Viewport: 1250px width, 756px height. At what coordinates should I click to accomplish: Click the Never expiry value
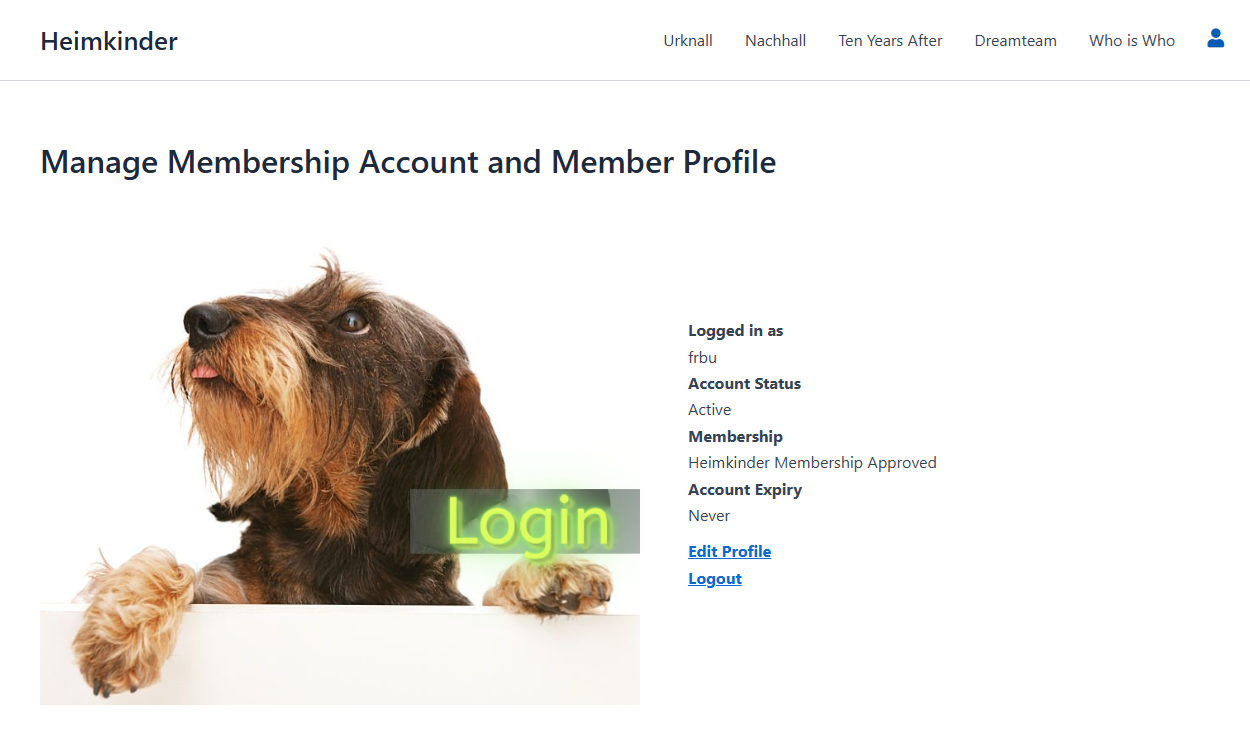(708, 516)
